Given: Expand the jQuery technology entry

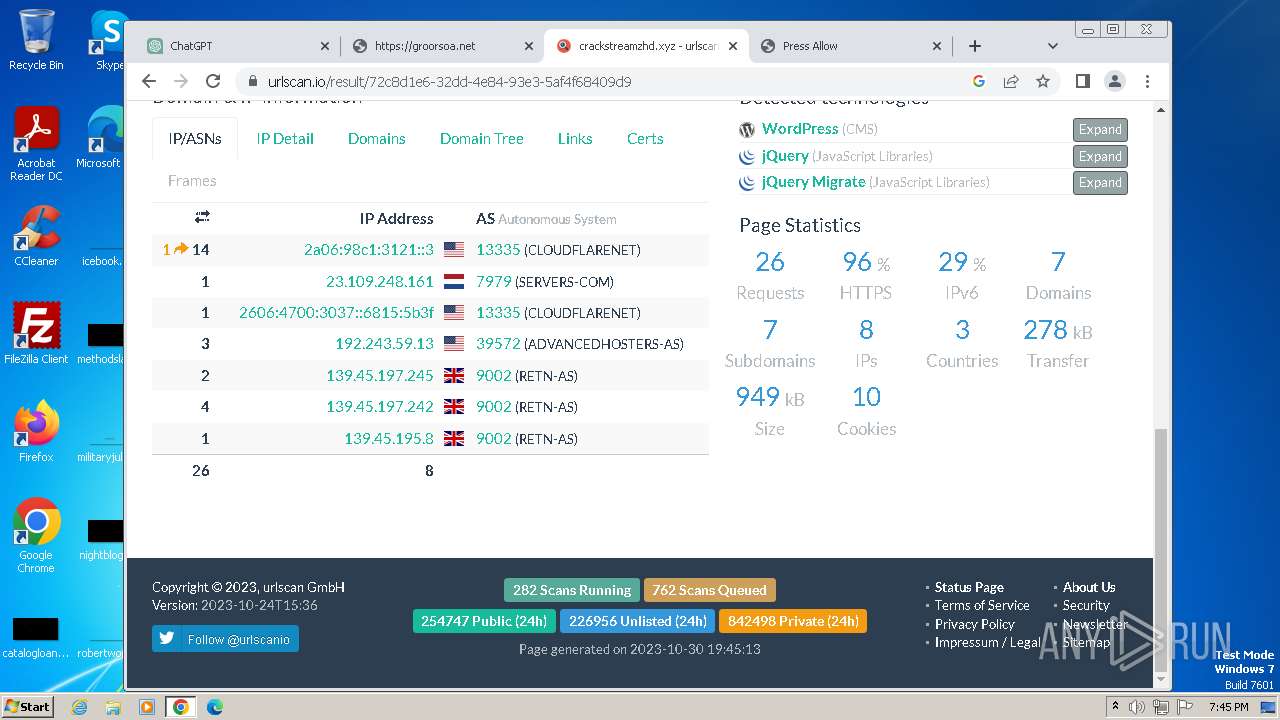Looking at the screenshot, I should pos(1100,156).
